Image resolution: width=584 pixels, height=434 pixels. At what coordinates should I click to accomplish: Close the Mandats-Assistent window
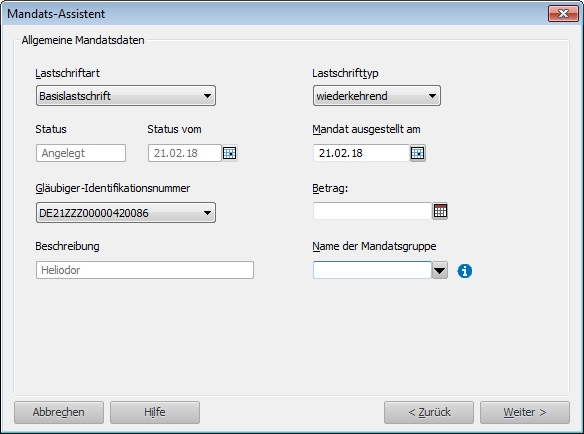[x=563, y=14]
